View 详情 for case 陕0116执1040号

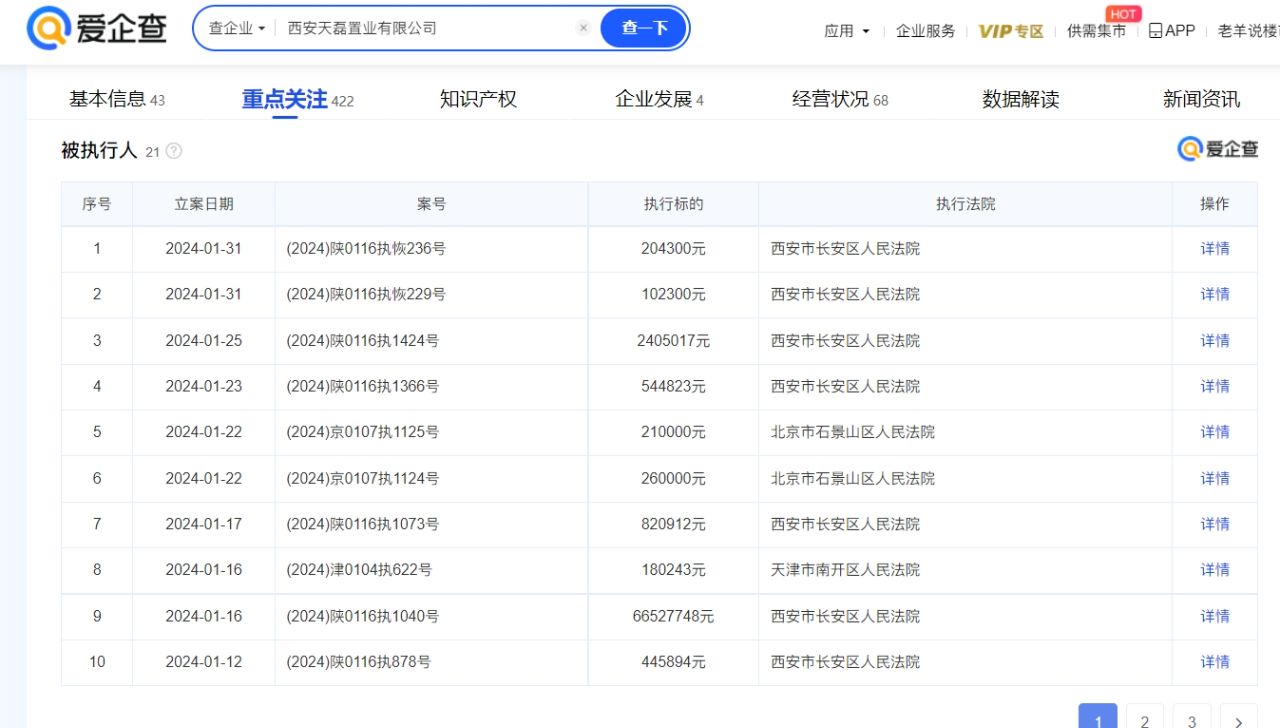pos(1215,617)
